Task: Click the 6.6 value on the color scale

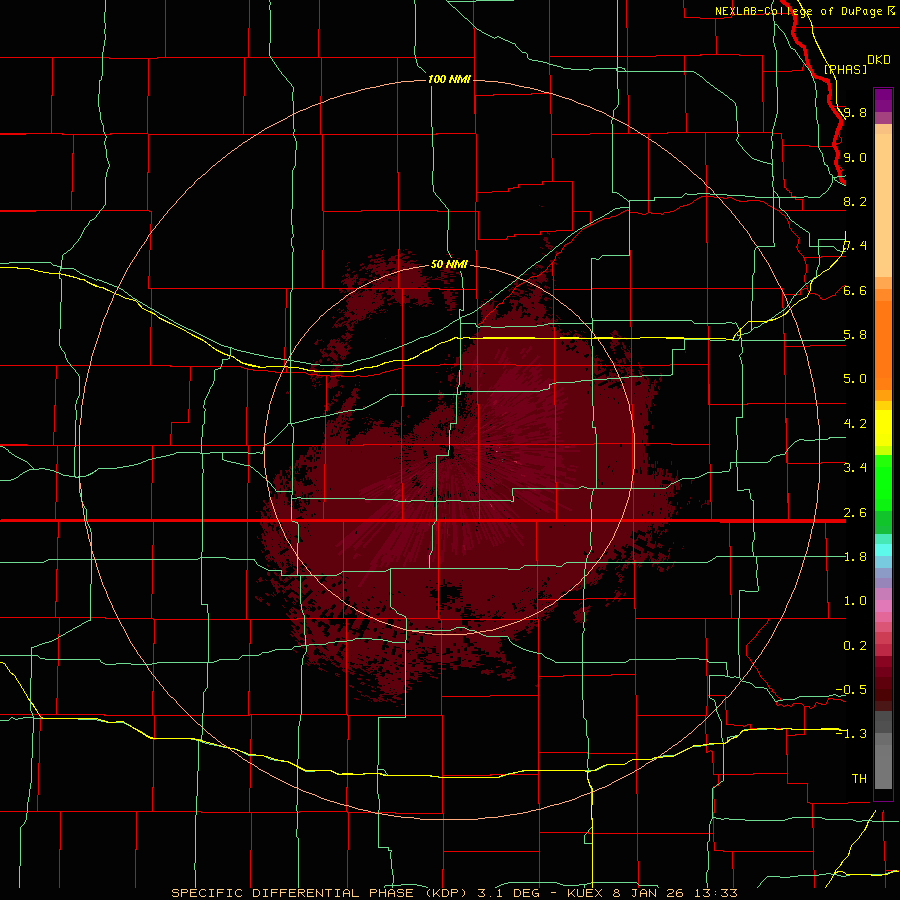Action: click(x=855, y=290)
